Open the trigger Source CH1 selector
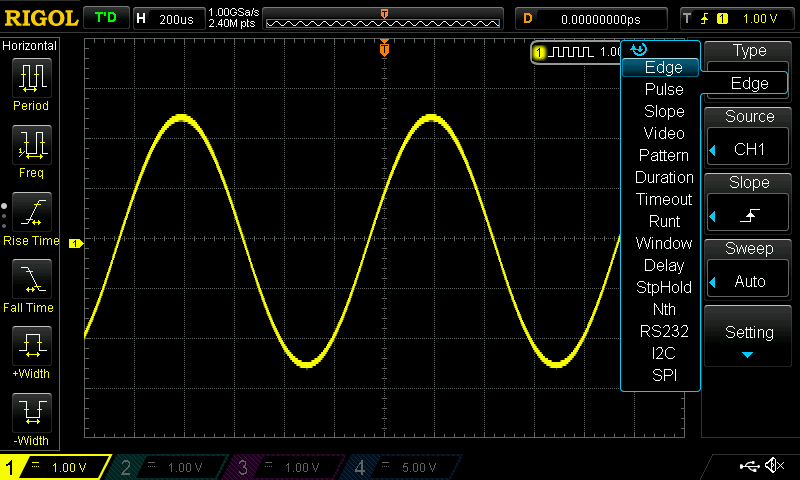The image size is (800, 480). (749, 150)
